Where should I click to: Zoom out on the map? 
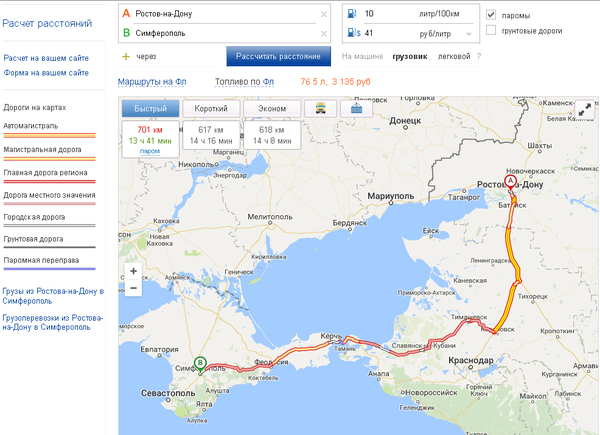pos(133,288)
